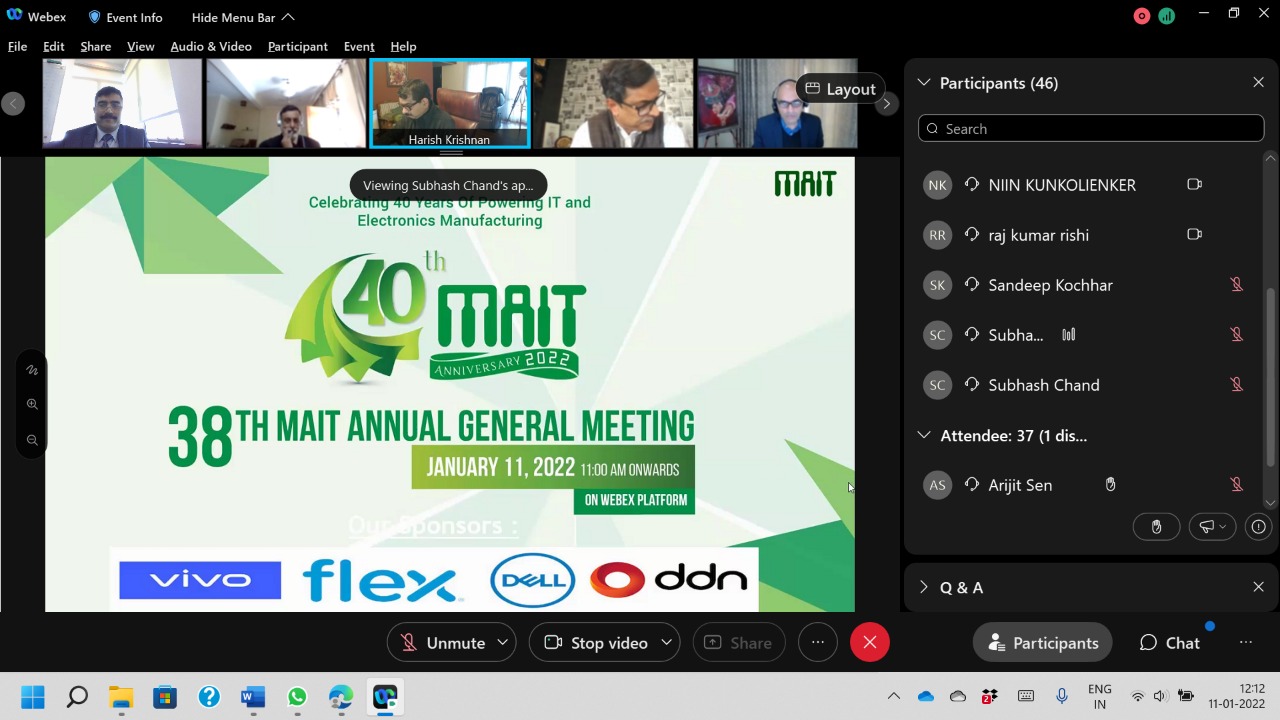Click the video strip divider handle
This screenshot has width=1280, height=720.
451,153
